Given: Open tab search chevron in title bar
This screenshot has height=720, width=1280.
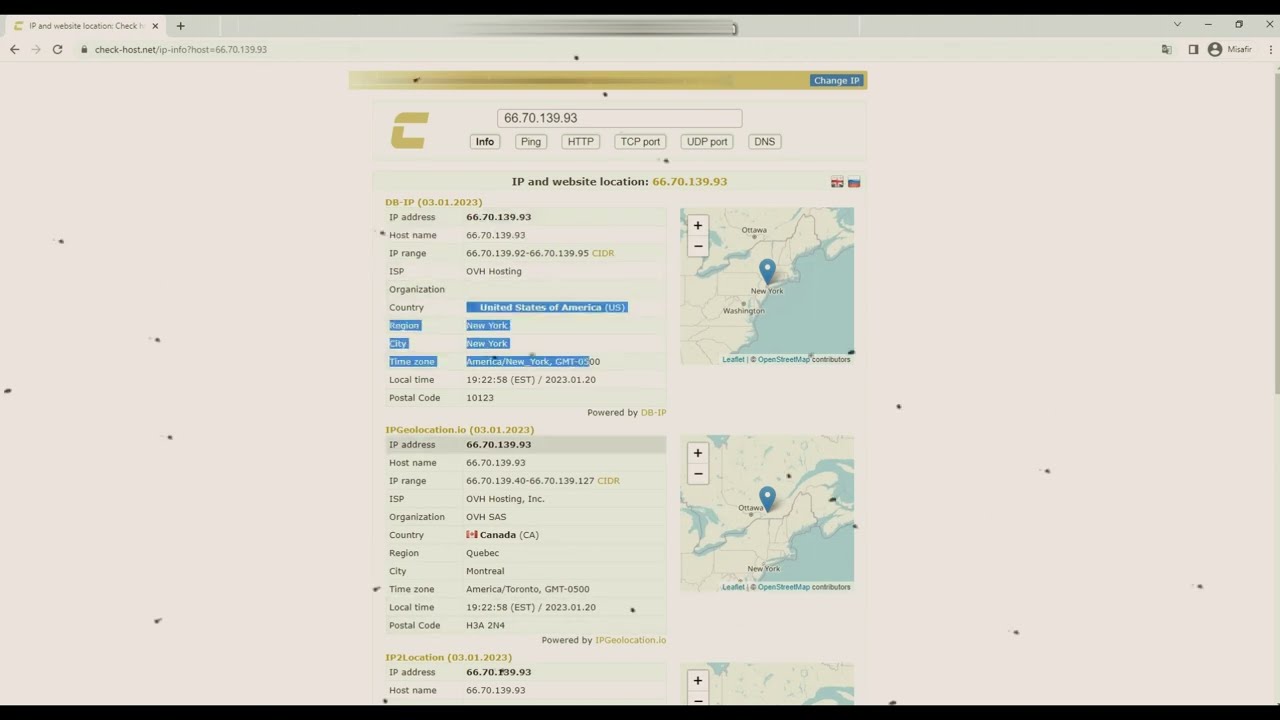Looking at the screenshot, I should pos(1177,25).
